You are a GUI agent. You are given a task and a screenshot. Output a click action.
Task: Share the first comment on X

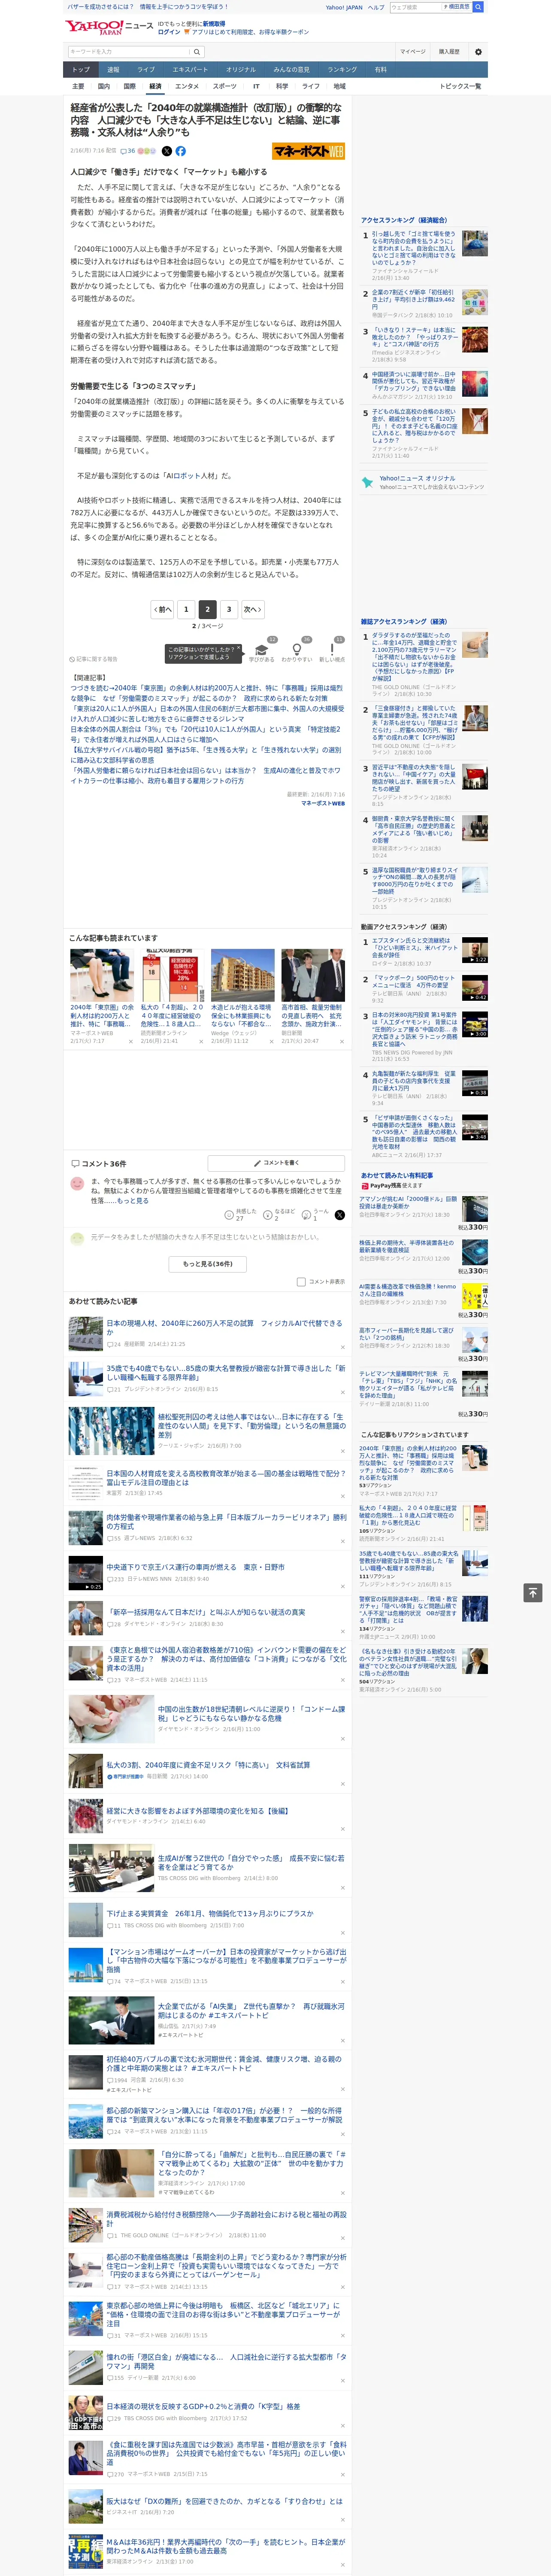point(340,1214)
